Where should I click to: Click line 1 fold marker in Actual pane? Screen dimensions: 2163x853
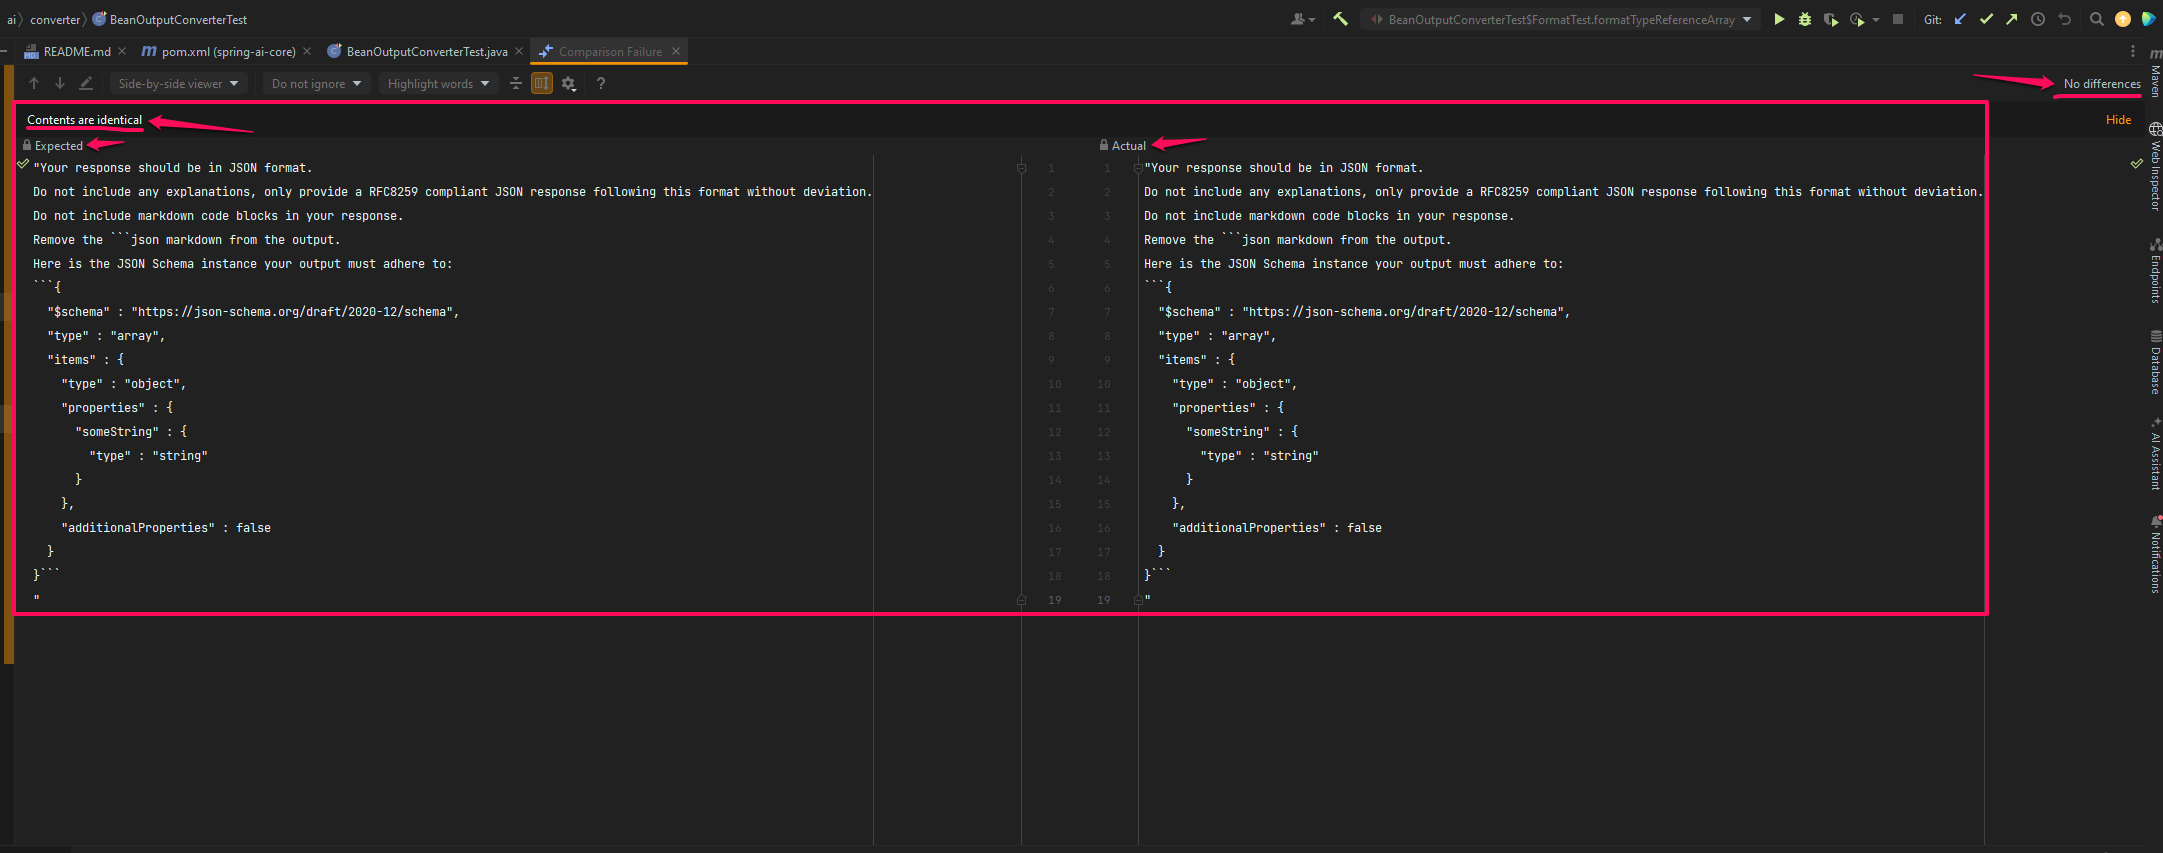[1138, 168]
